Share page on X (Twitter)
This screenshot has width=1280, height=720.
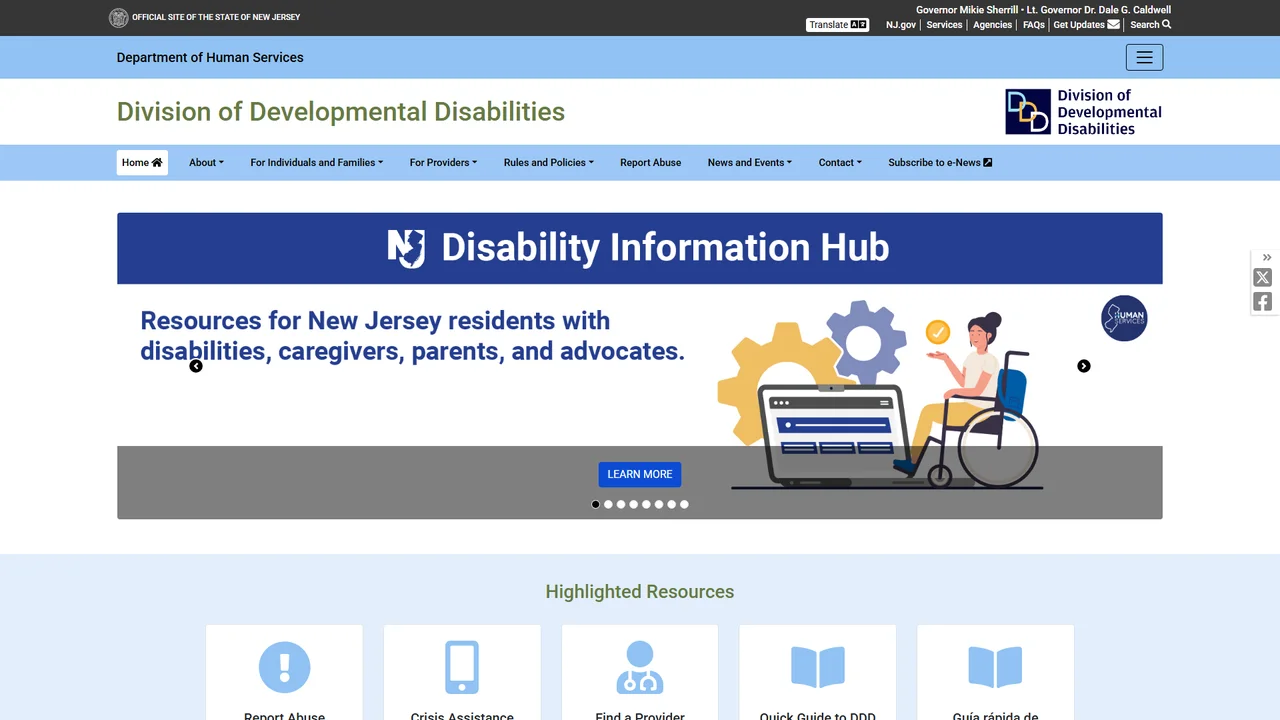coord(1263,278)
